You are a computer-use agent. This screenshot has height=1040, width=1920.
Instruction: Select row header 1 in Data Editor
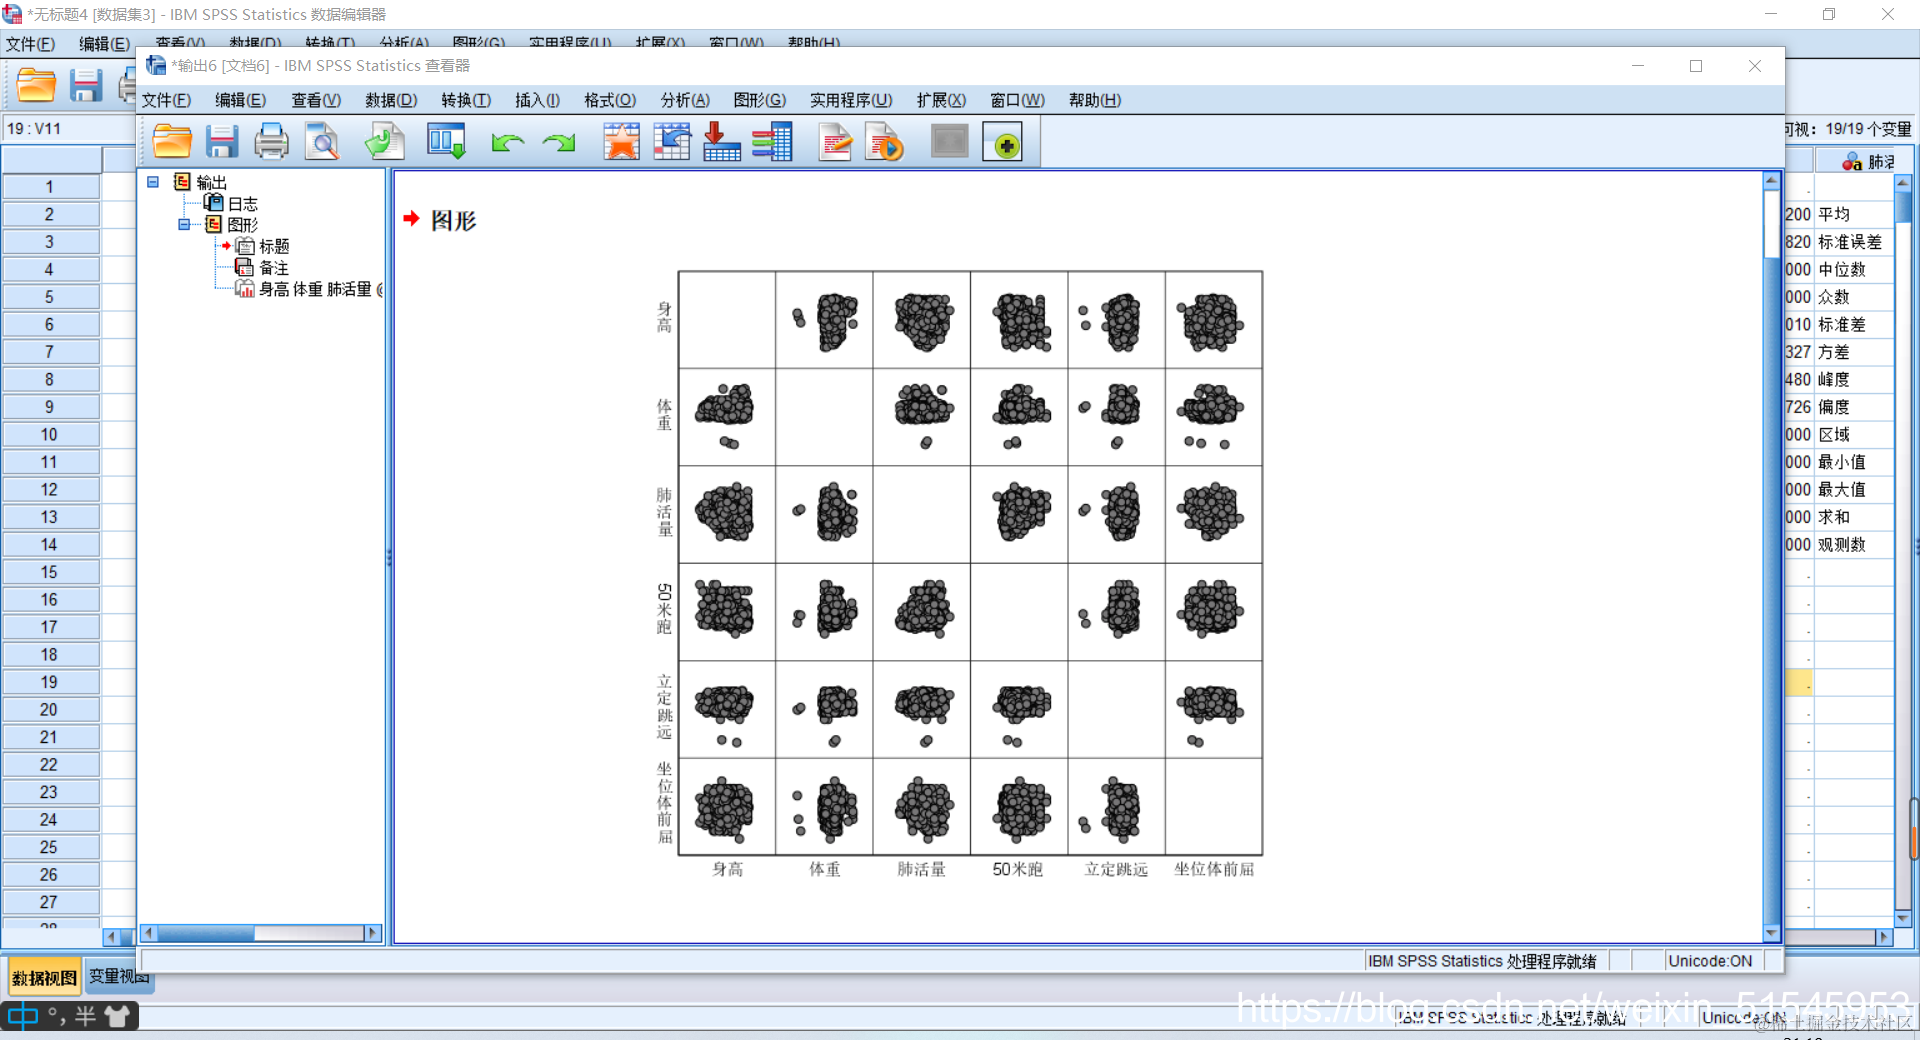(x=50, y=187)
